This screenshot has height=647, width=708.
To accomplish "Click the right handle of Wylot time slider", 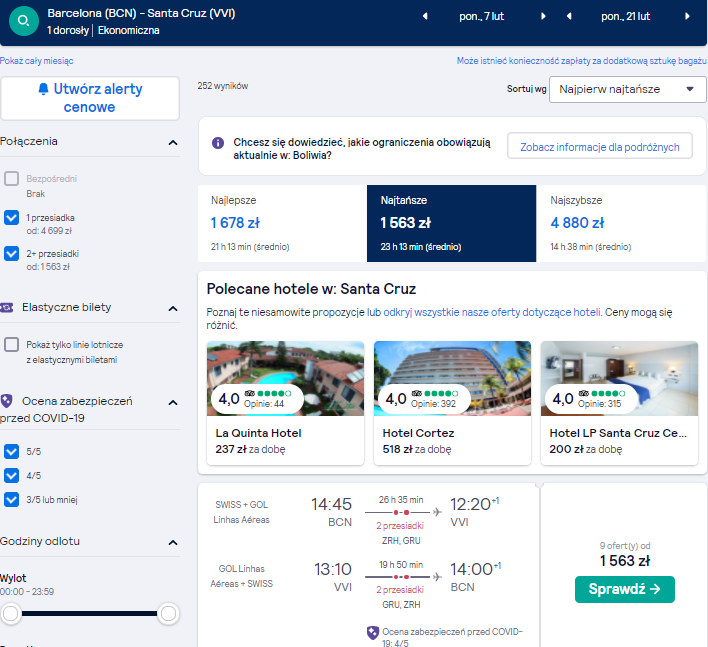I will coord(168,613).
